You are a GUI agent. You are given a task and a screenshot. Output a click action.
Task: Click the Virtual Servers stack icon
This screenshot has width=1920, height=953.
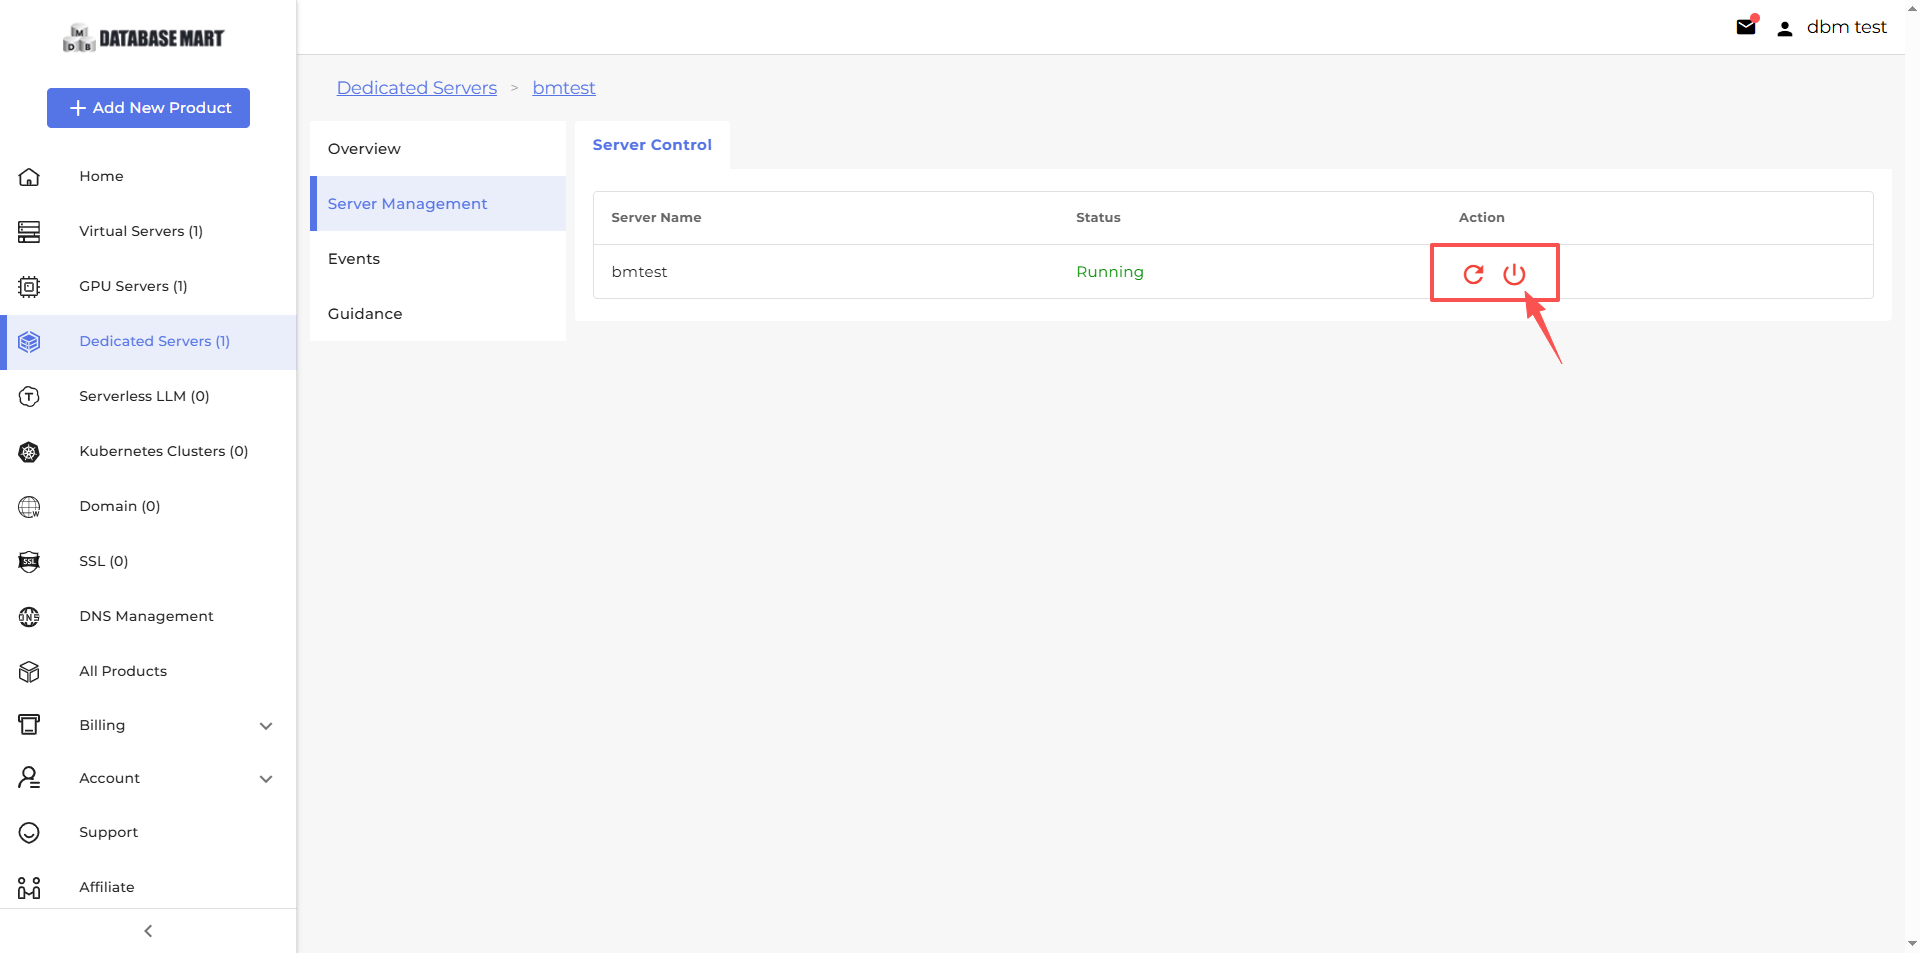(29, 232)
